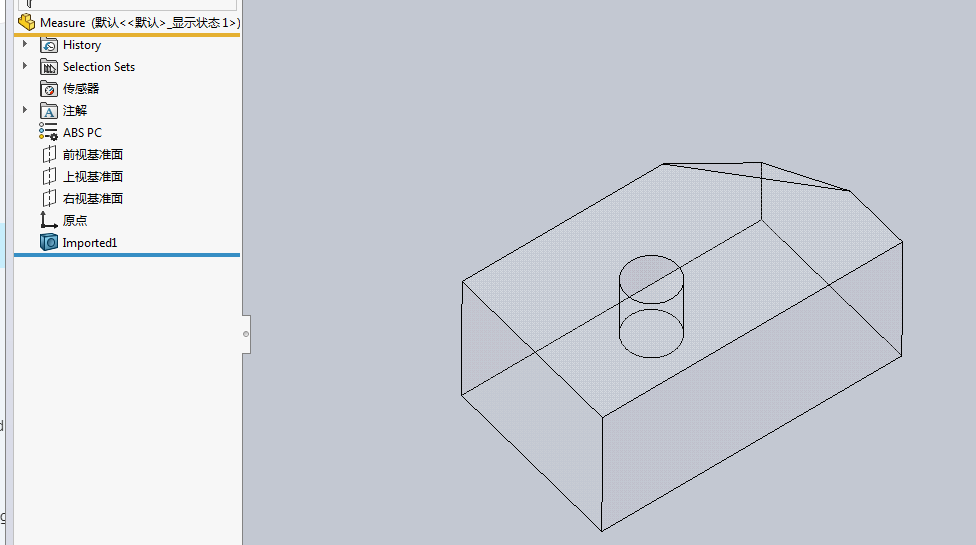Select the 原点 origin text
The height and width of the screenshot is (545, 976).
pyautogui.click(x=75, y=221)
